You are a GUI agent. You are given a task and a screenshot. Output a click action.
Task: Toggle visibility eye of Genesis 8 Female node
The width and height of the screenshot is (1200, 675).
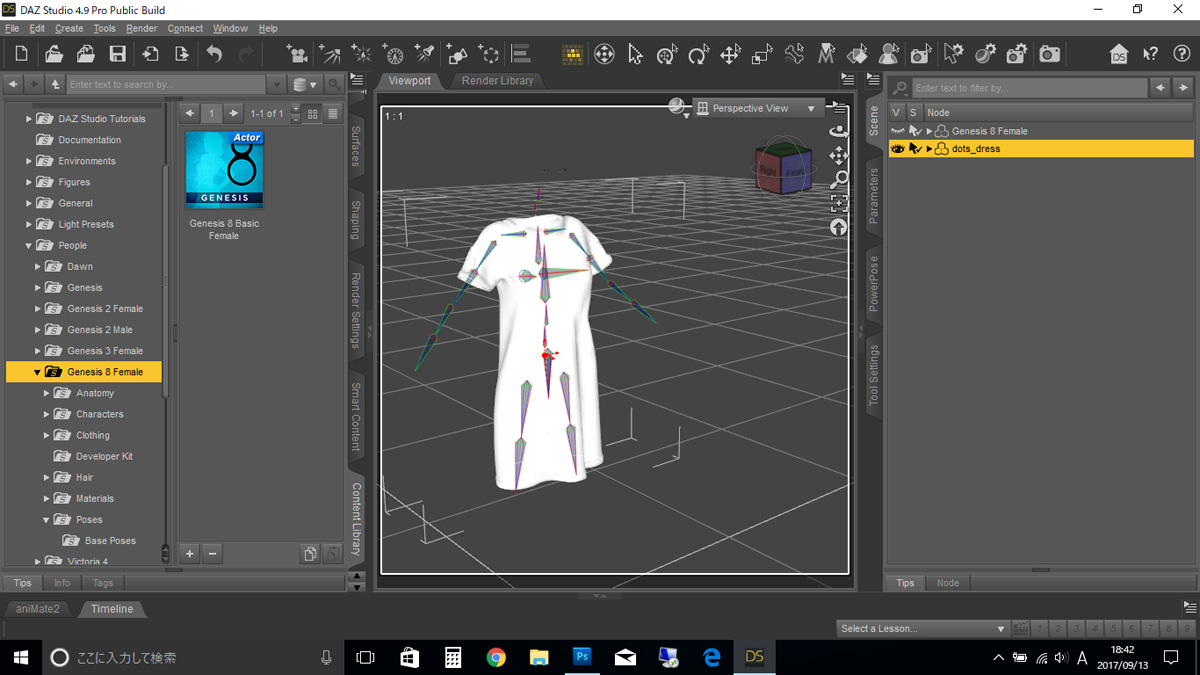point(897,131)
